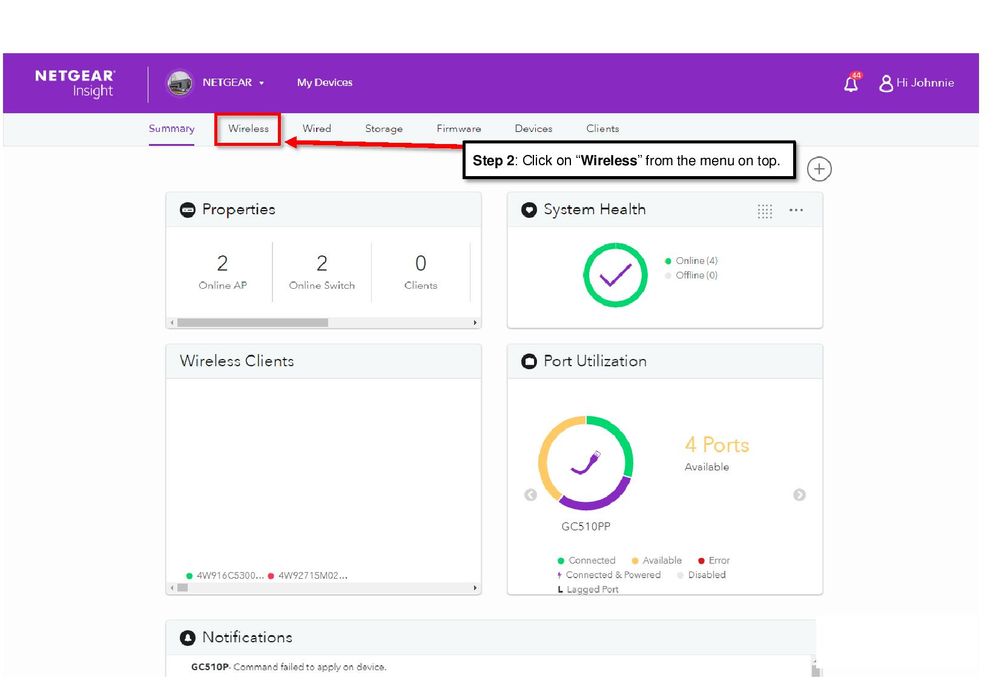Click the Available legend entry
Viewport: 999px width, 681px height.
click(656, 561)
